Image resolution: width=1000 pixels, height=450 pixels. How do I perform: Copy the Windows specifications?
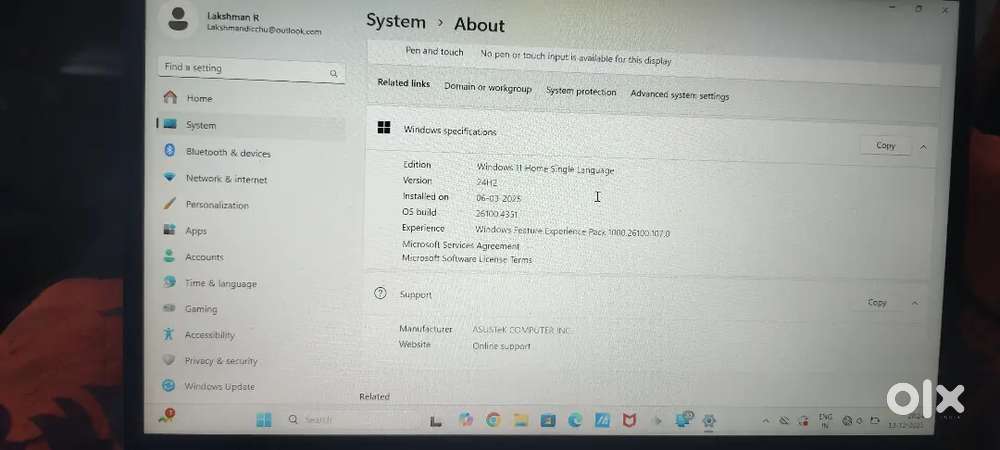point(886,146)
